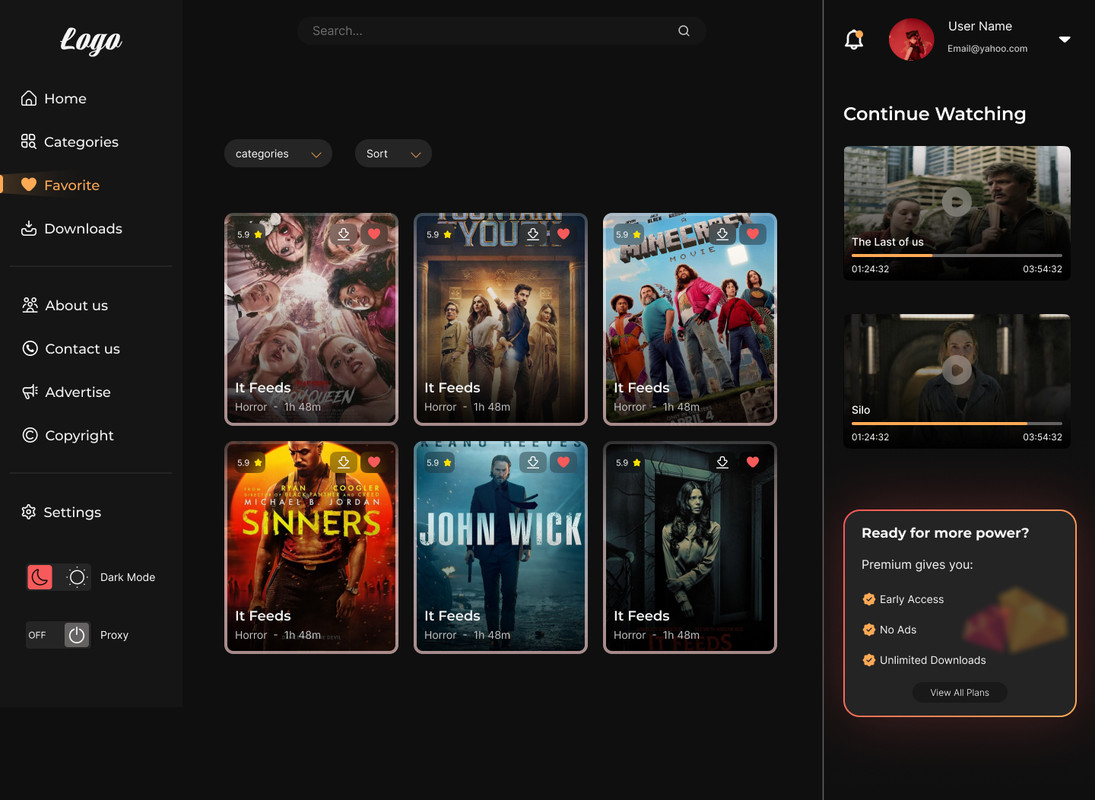1095x800 pixels.
Task: Click the About us people icon
Action: click(x=29, y=305)
